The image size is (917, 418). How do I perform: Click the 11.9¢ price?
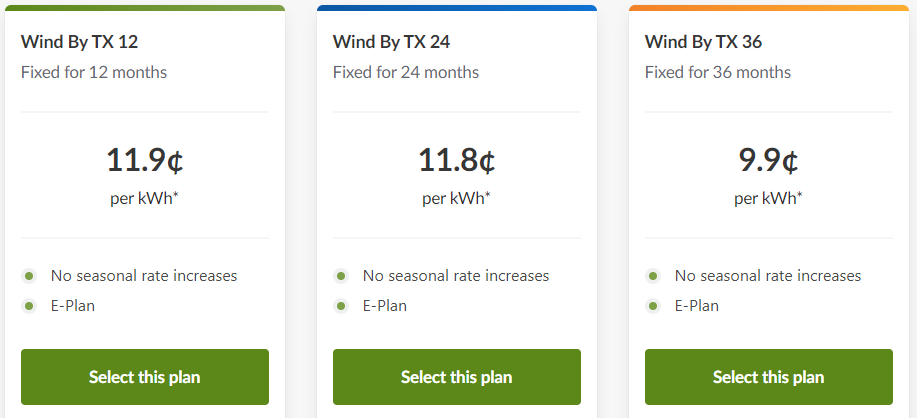[x=144, y=160]
